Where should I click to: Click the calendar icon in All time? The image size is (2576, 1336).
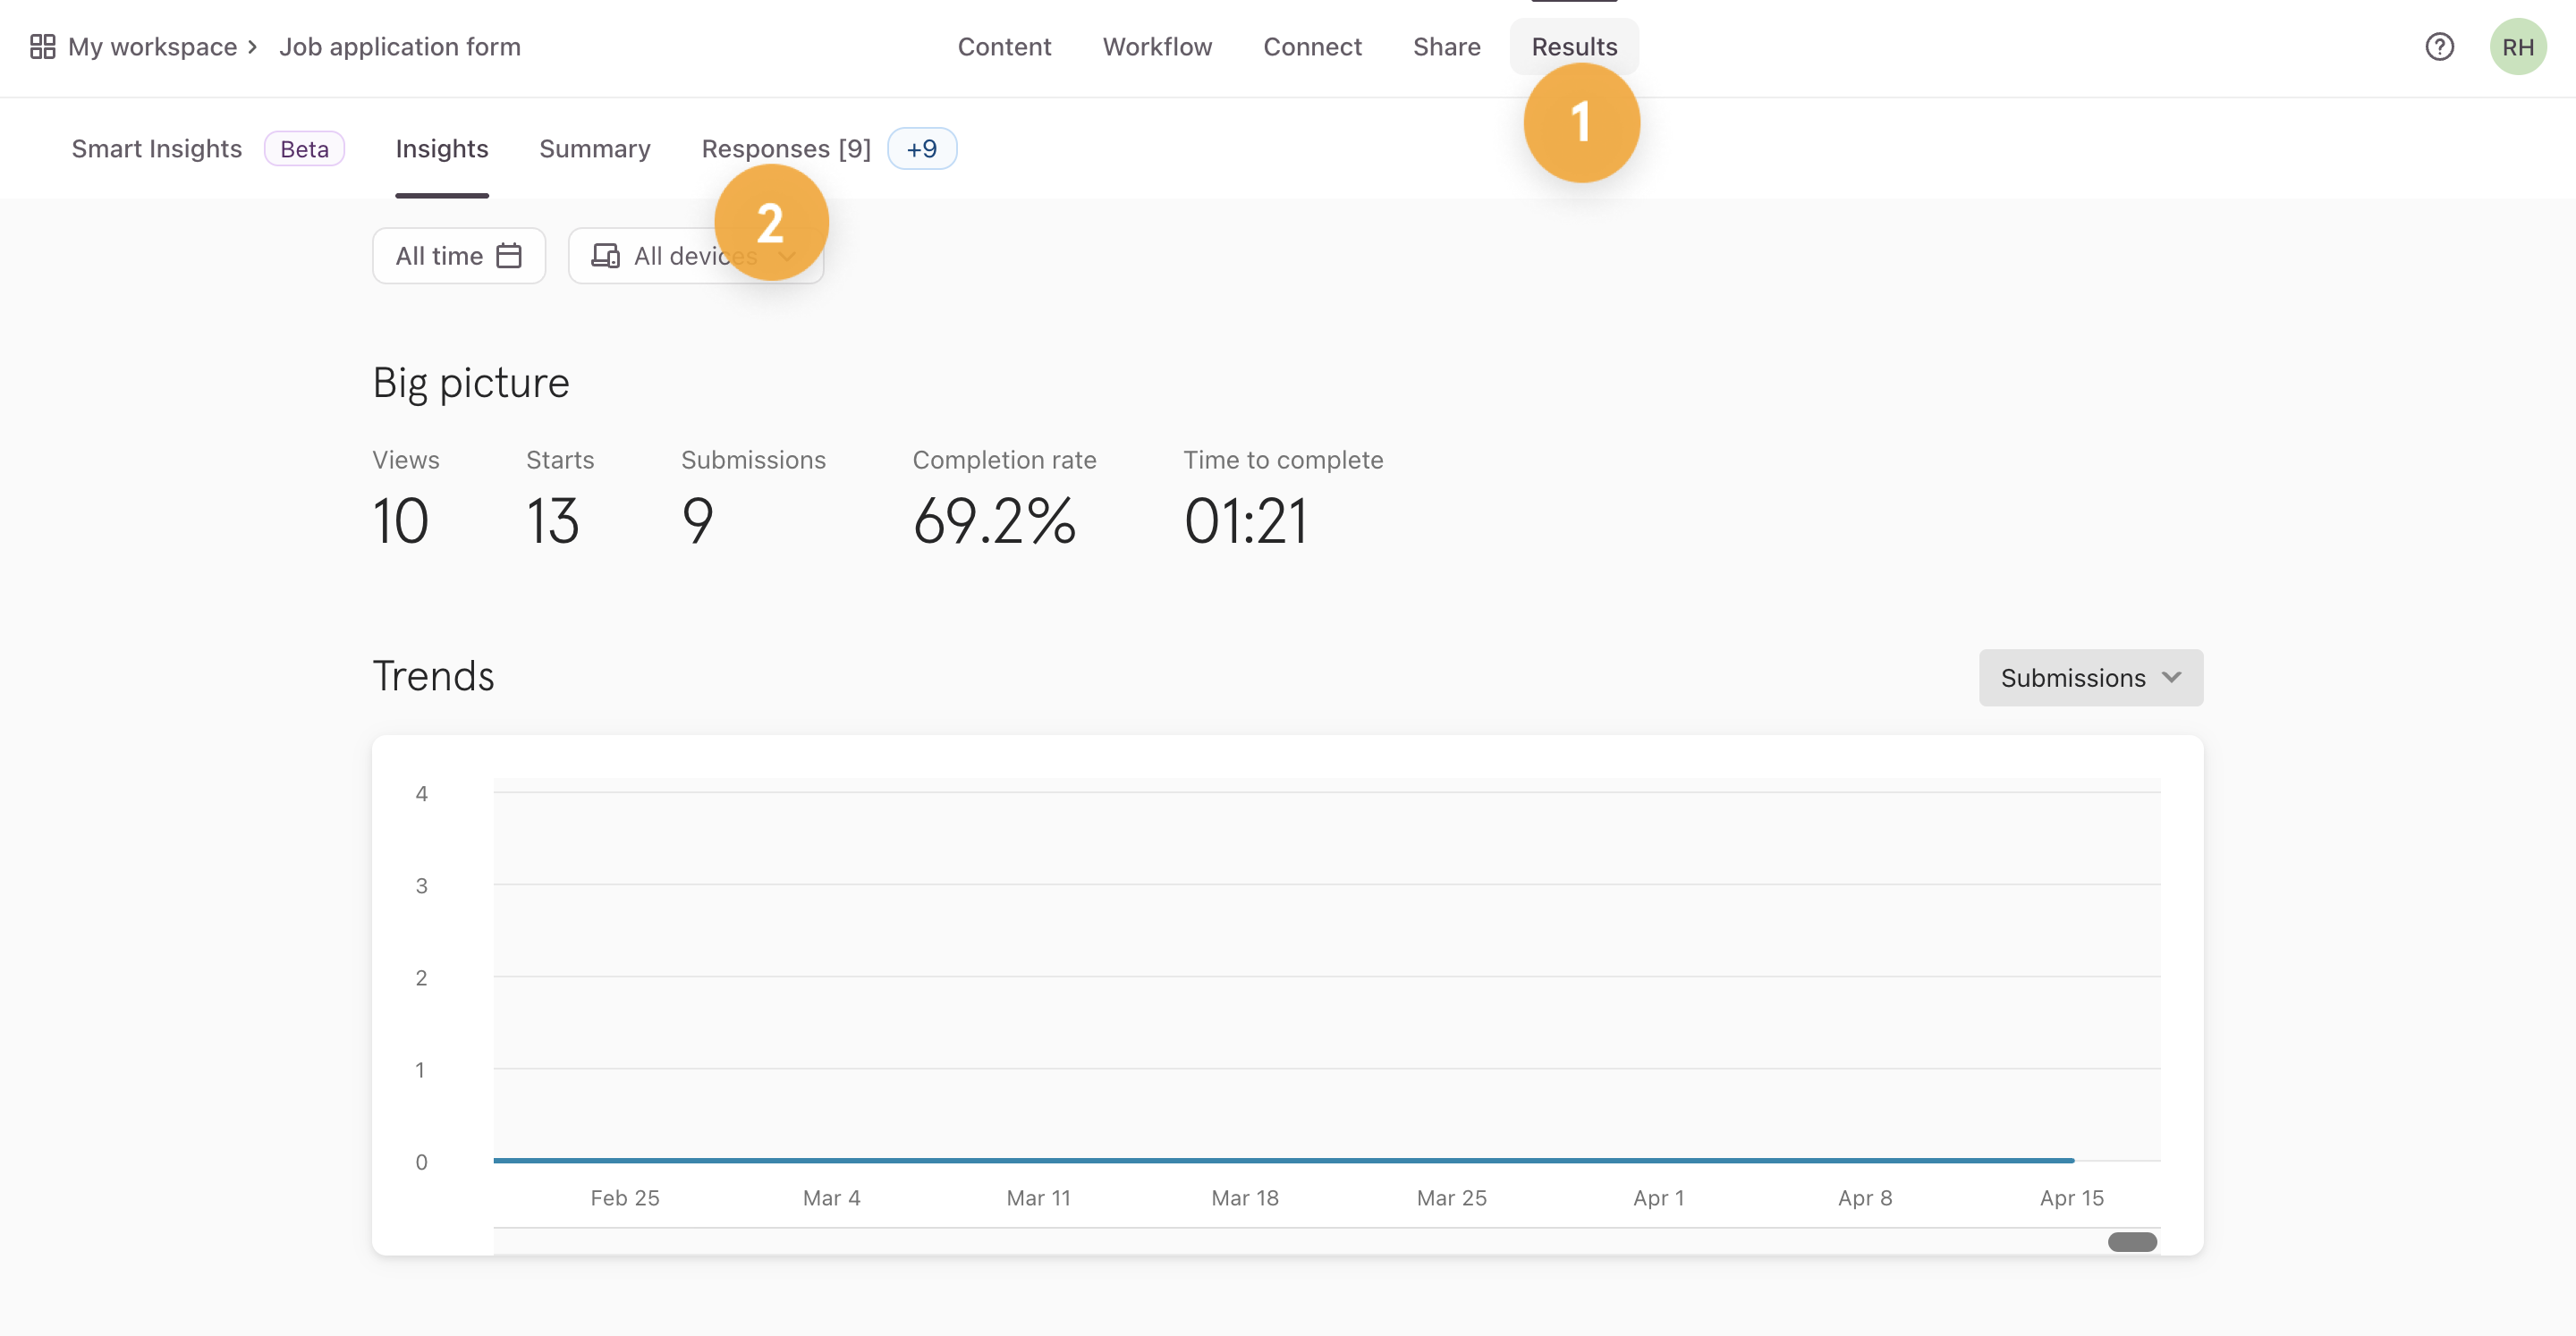(509, 256)
